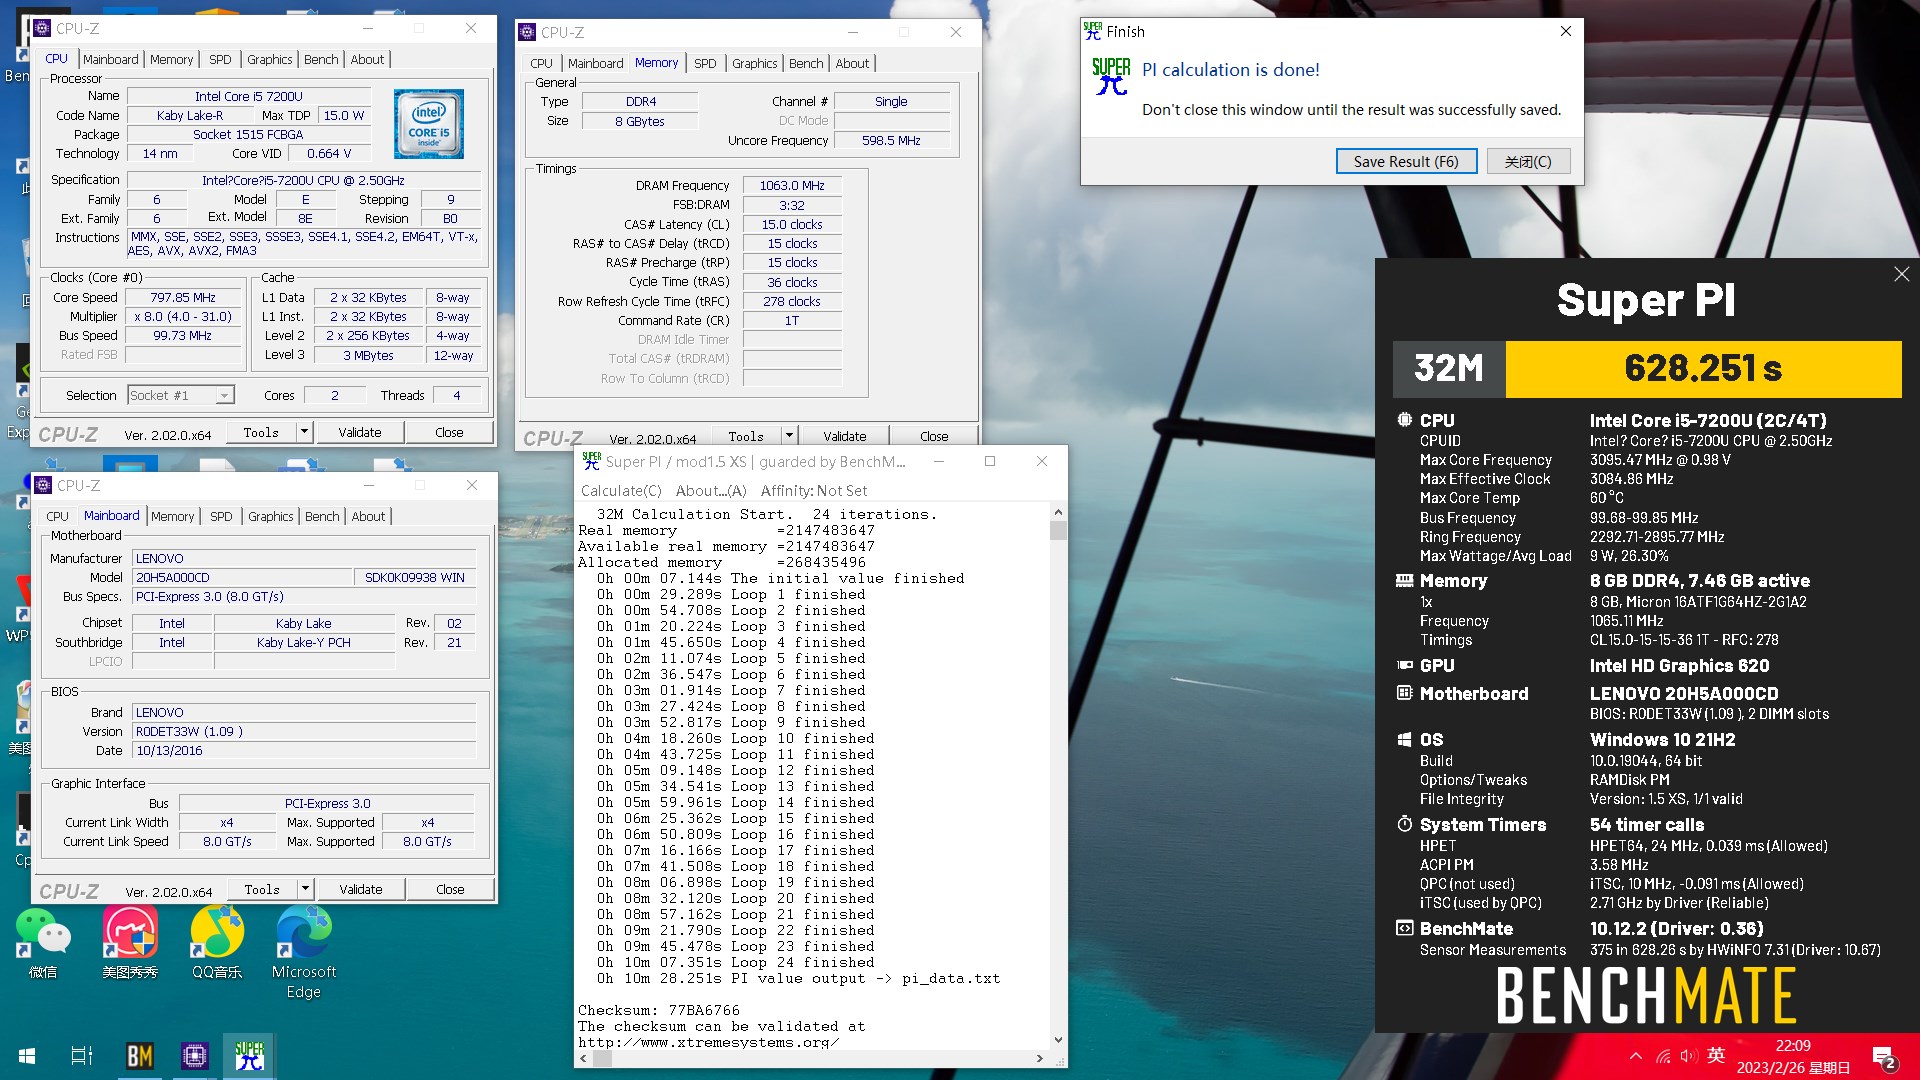Click Intel Core i5 7200U name field
This screenshot has height=1080, width=1920.
[249, 96]
